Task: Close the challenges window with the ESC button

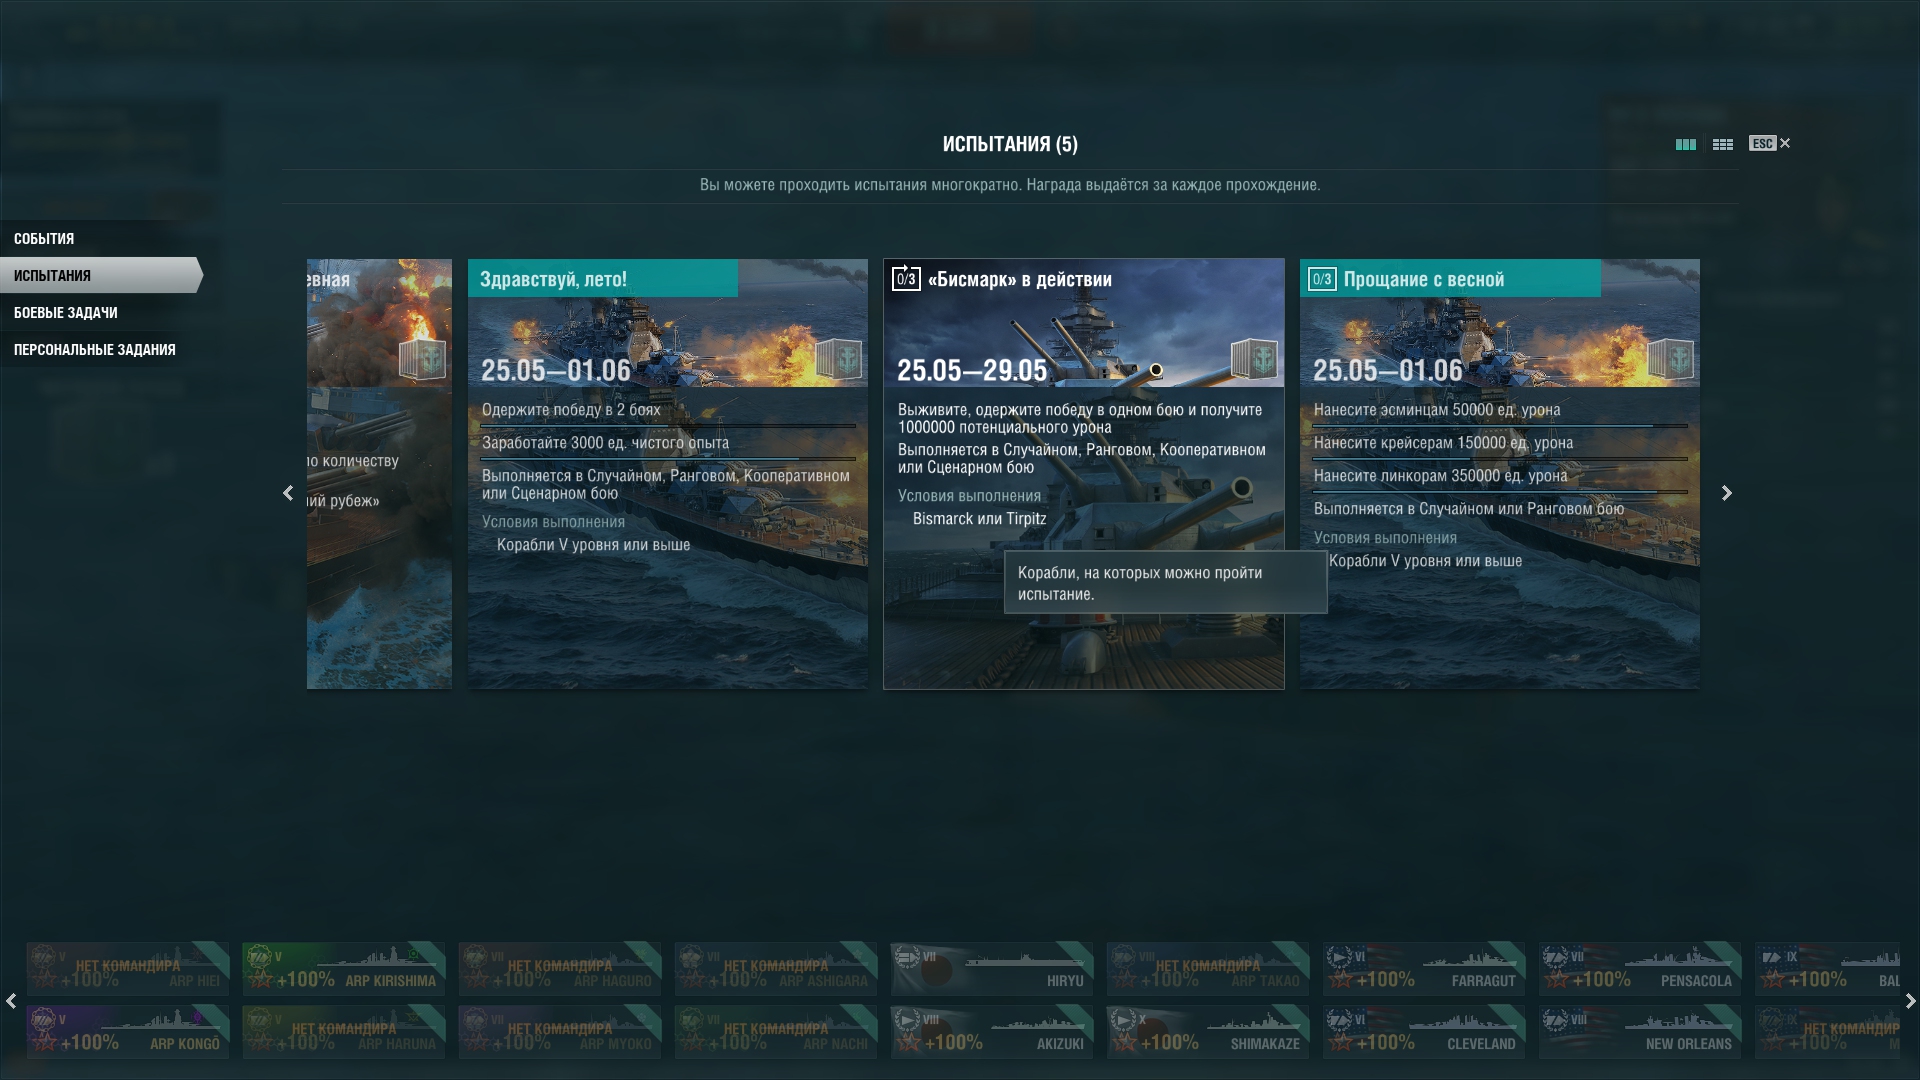Action: [x=1769, y=143]
